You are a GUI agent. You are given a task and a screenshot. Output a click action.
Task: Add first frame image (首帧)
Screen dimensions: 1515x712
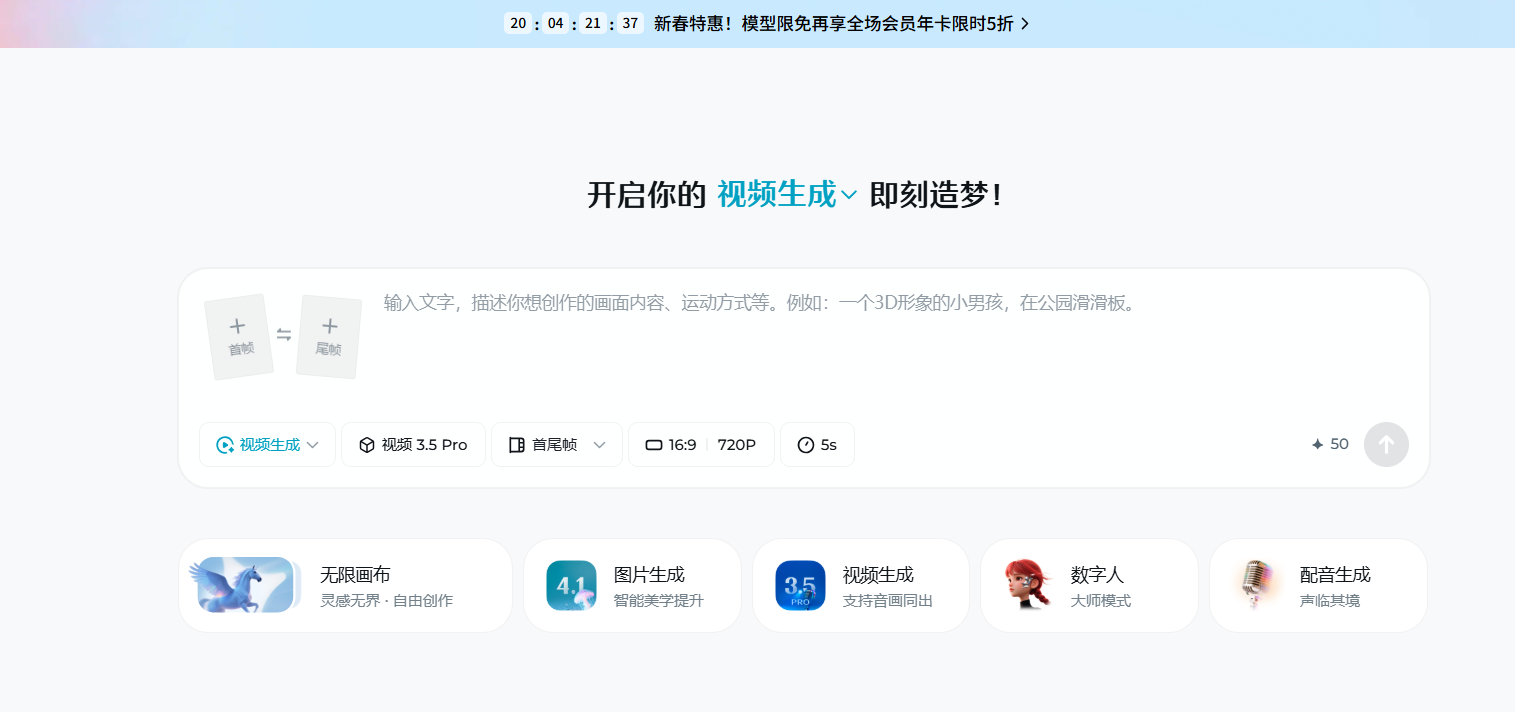239,336
